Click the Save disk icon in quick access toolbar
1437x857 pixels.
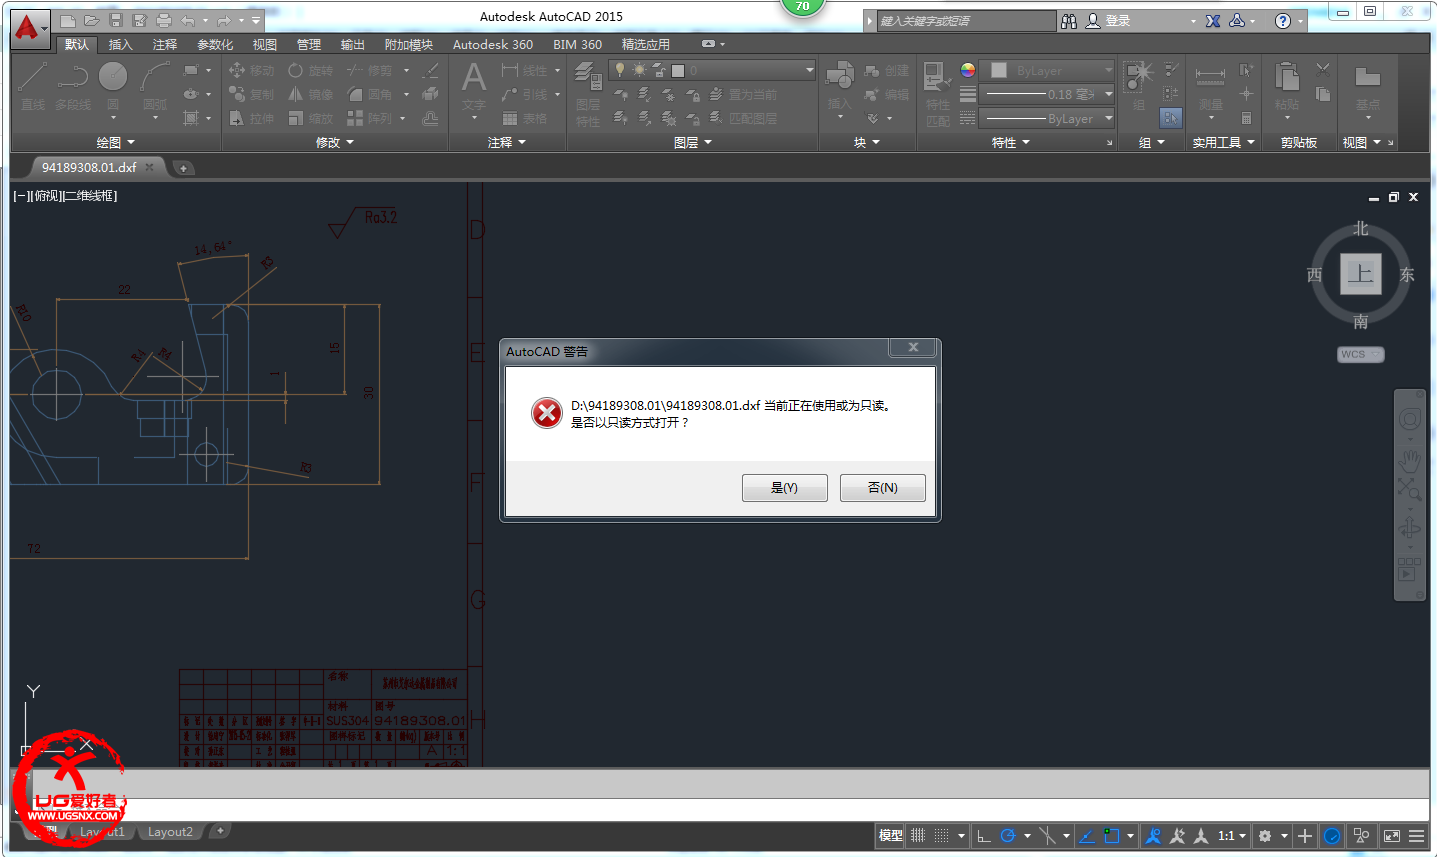click(116, 20)
